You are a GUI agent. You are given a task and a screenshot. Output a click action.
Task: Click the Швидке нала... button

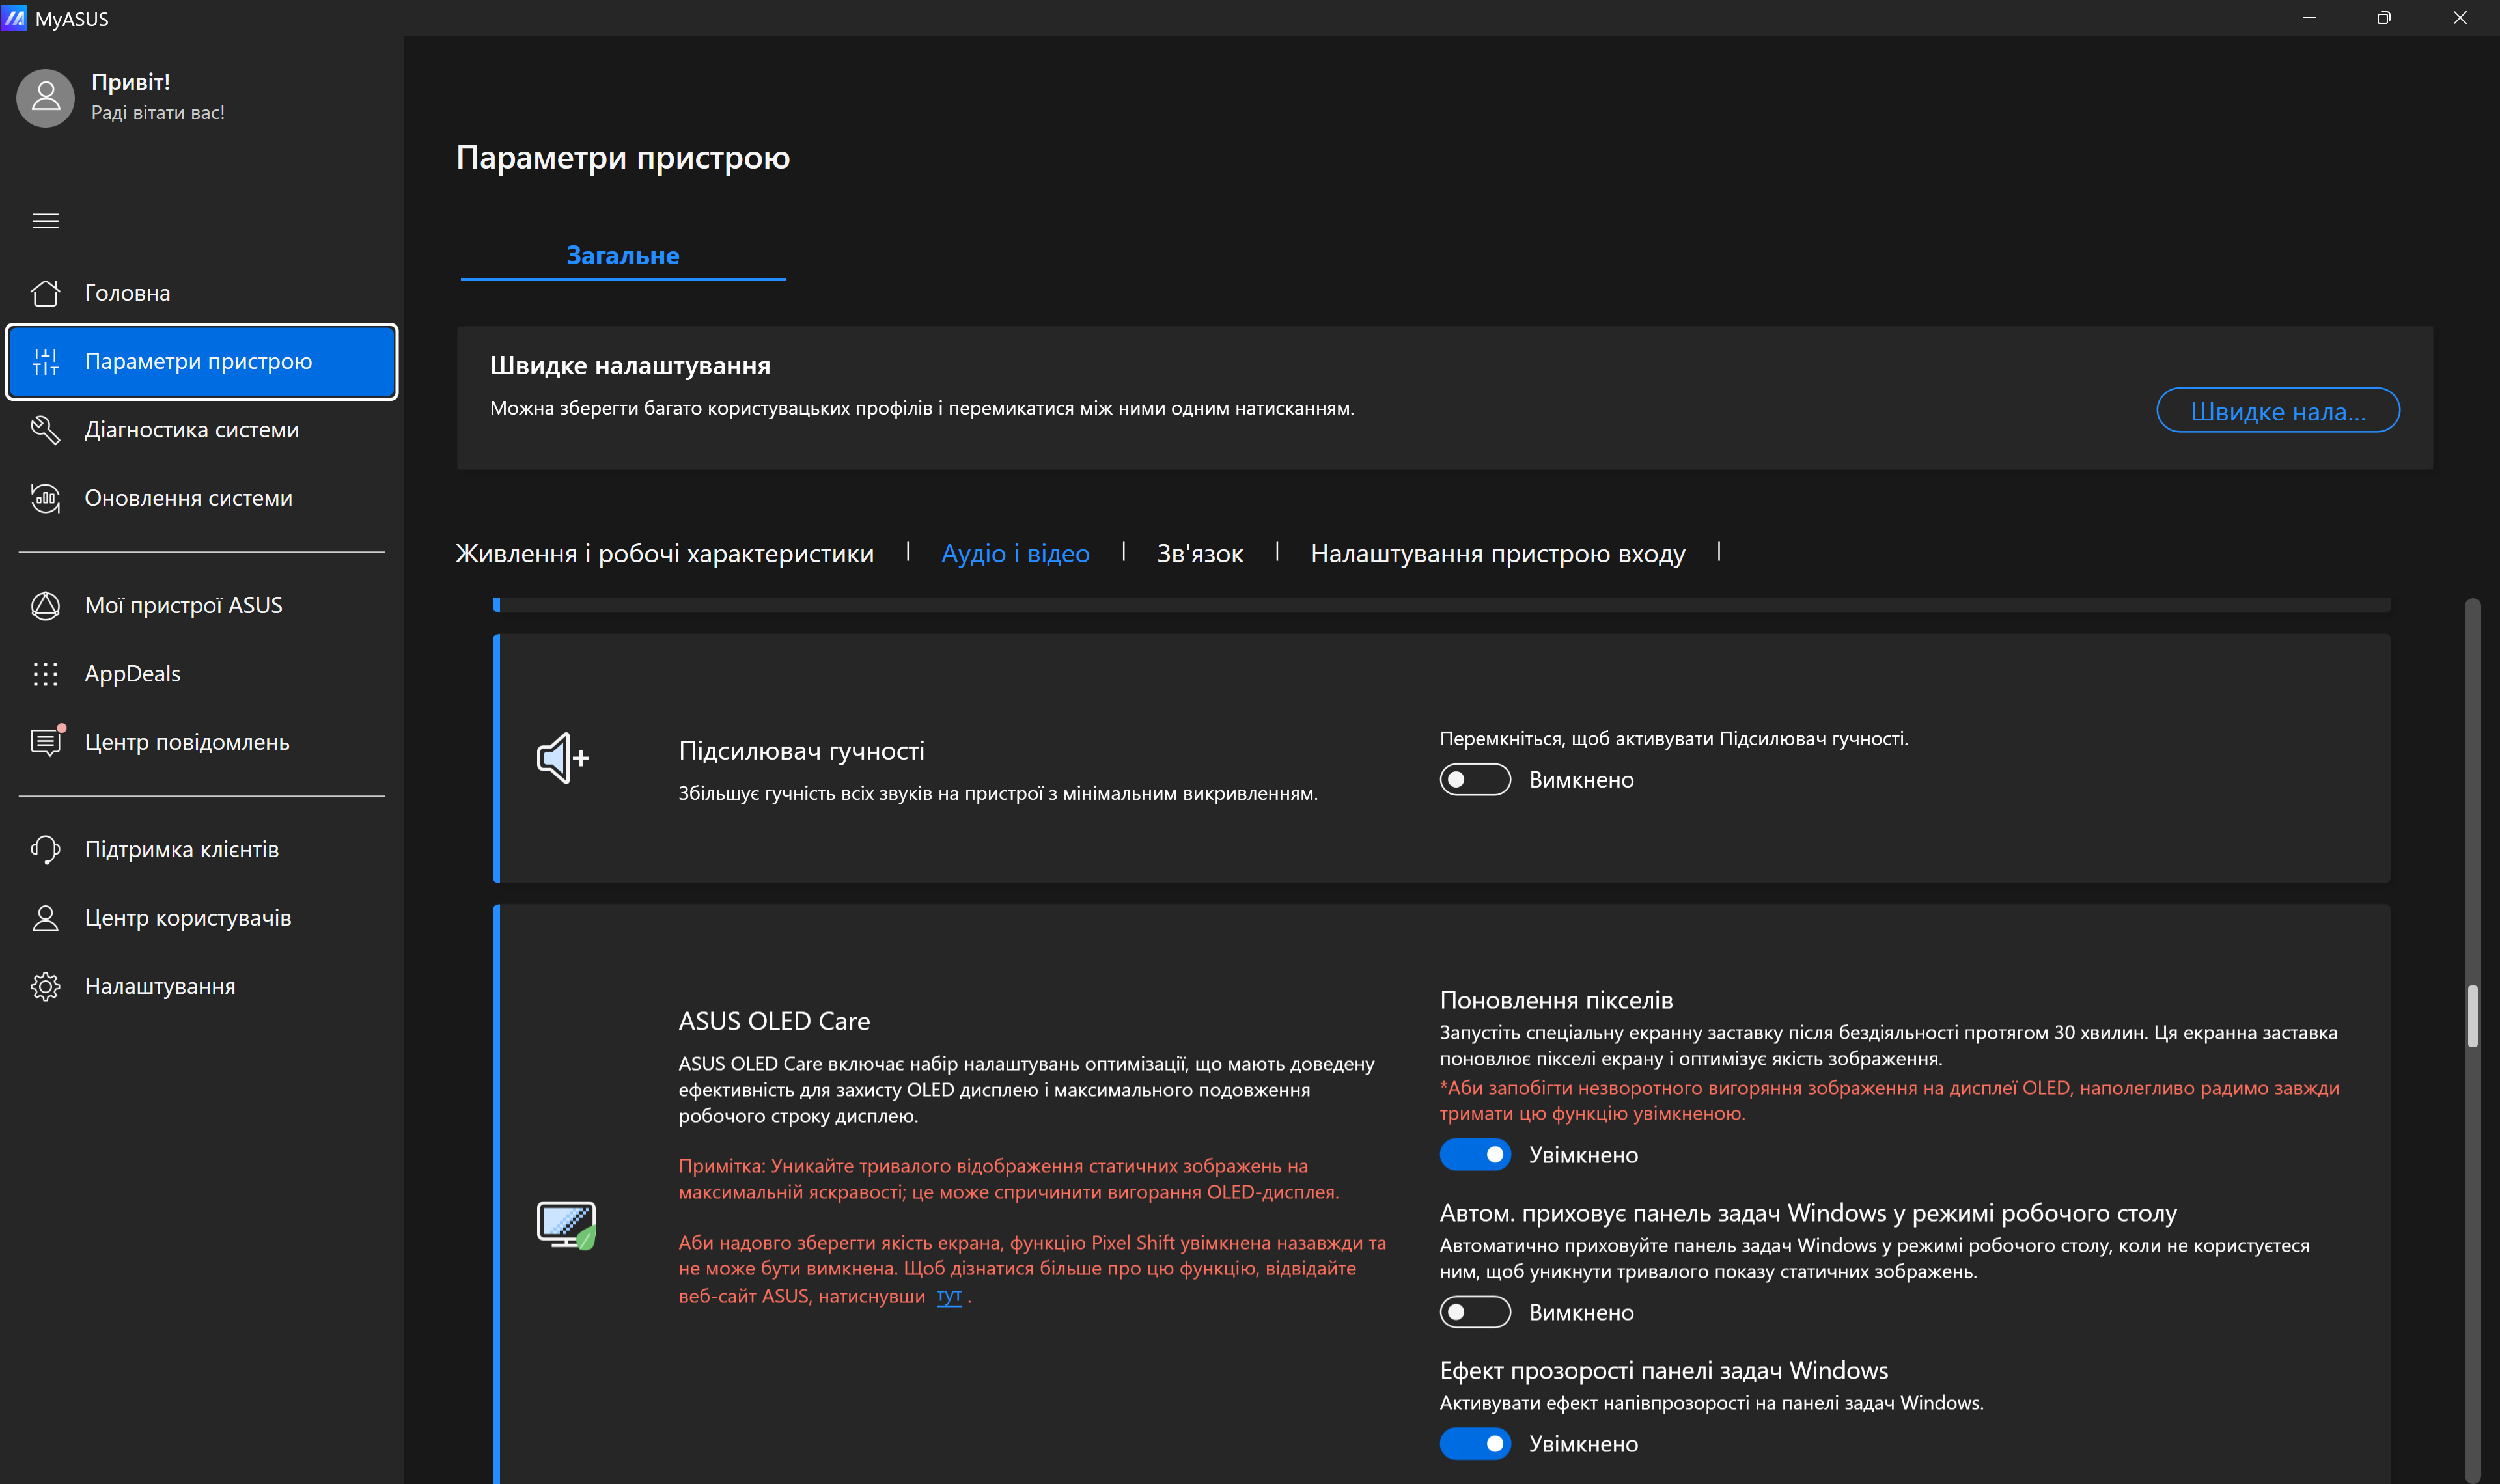[x=2277, y=411]
